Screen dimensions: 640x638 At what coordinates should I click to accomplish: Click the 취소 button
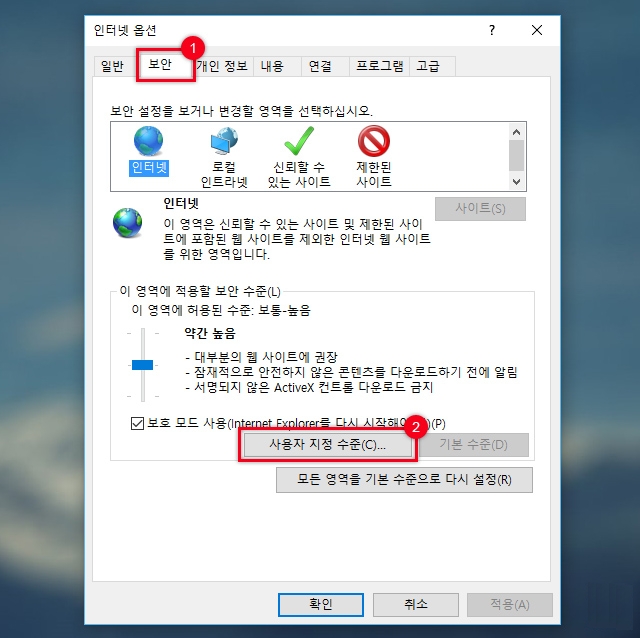[x=416, y=605]
